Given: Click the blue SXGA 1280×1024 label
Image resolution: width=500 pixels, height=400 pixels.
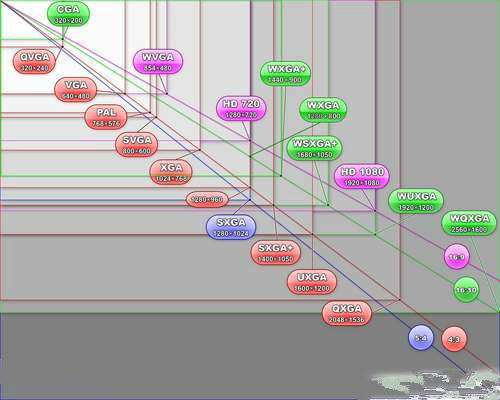Looking at the screenshot, I should (x=231, y=227).
